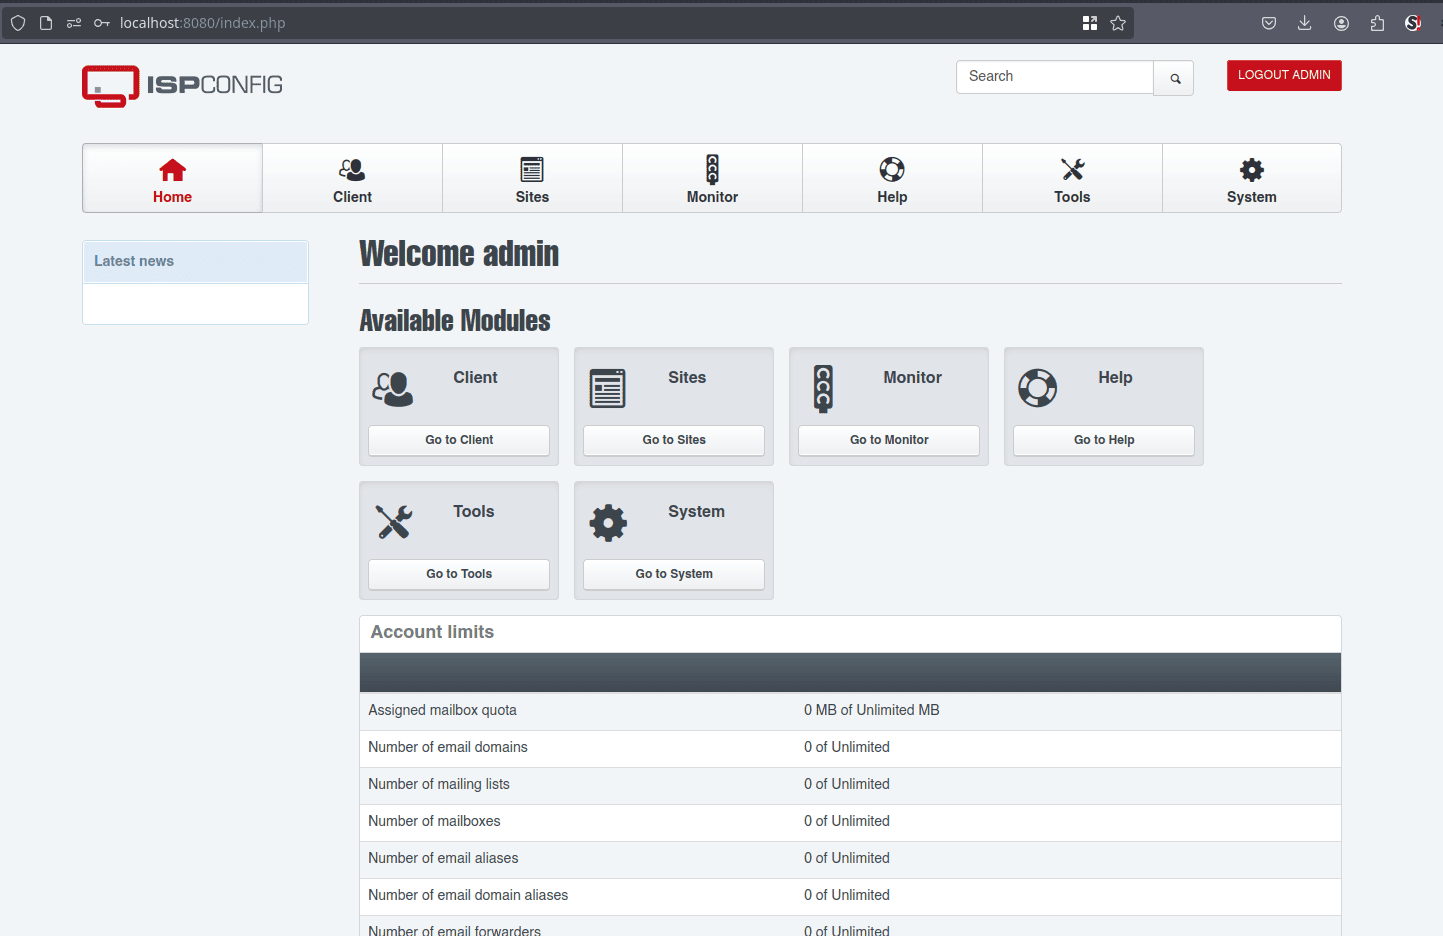The width and height of the screenshot is (1443, 936).
Task: Select the Monitor navigation tab
Action: (x=712, y=179)
